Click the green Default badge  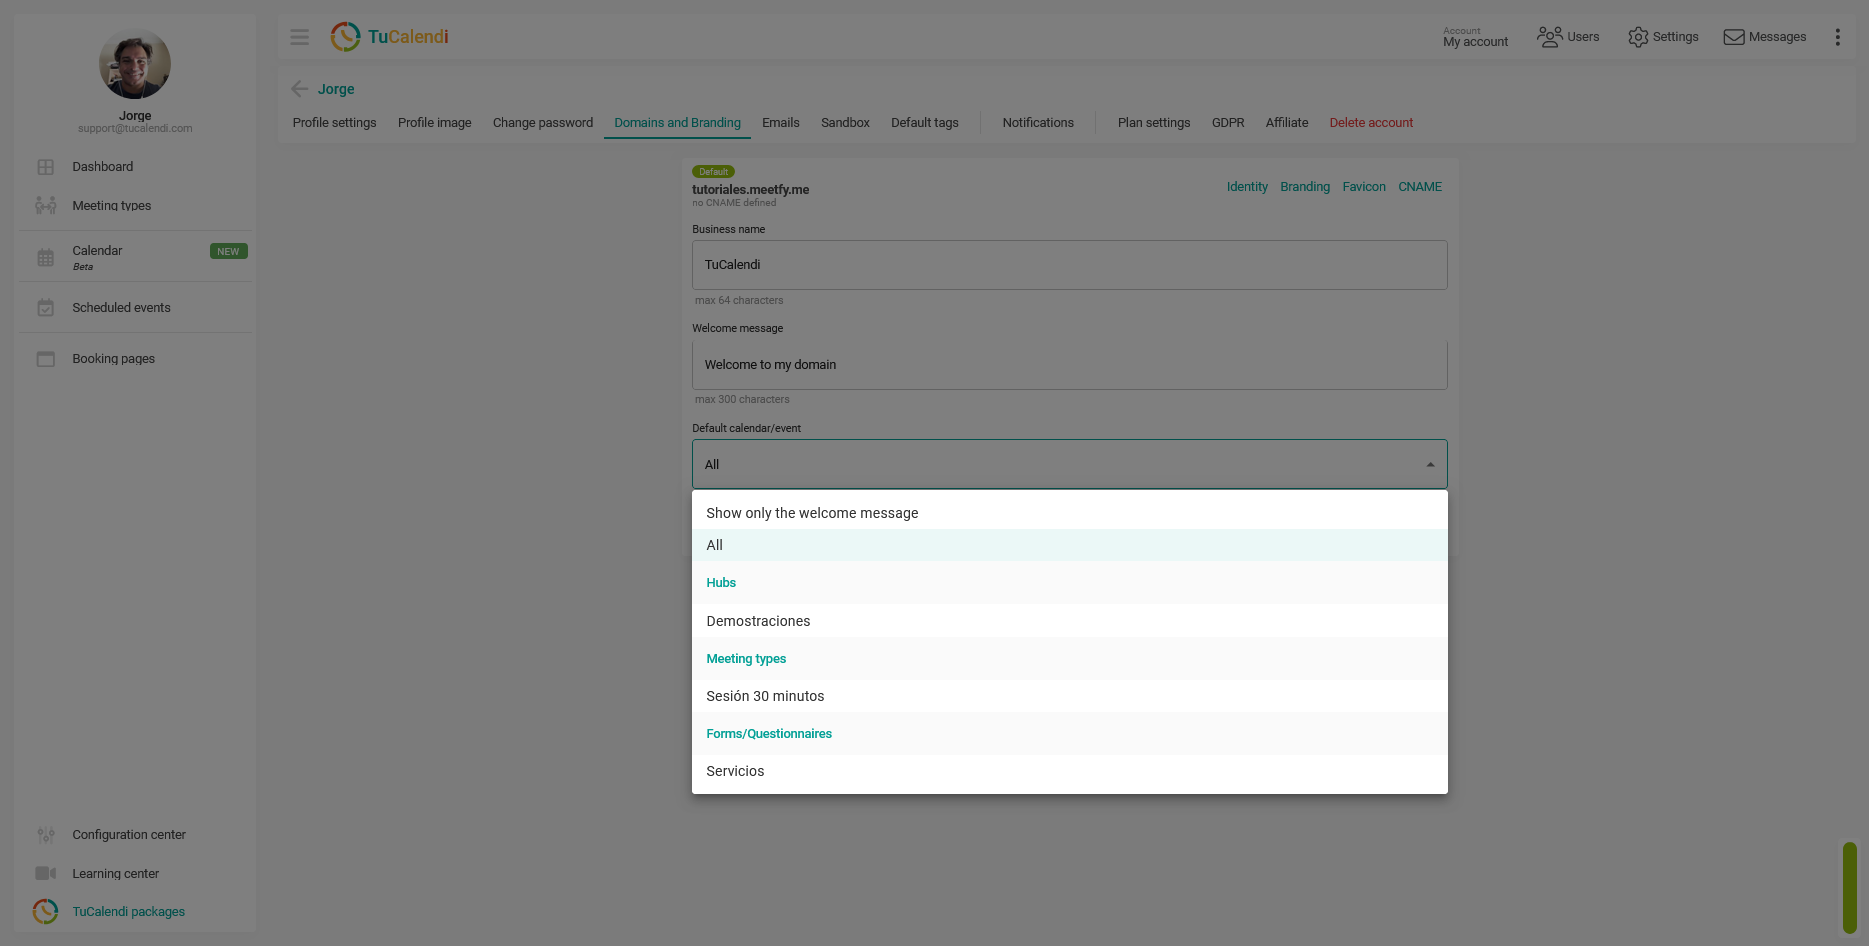713,172
